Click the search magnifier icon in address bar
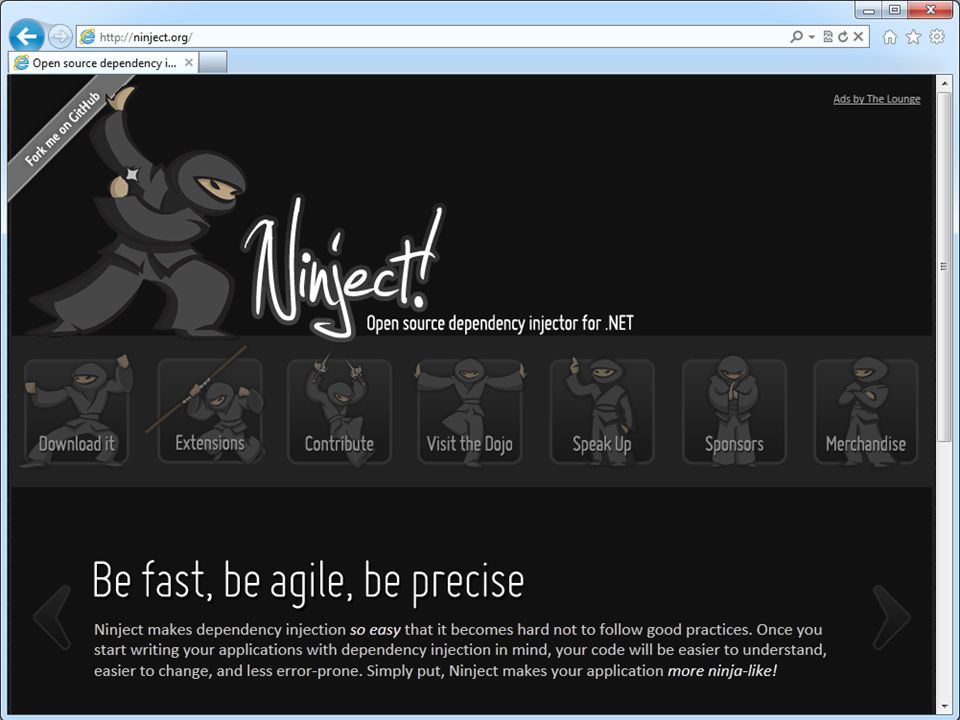Image resolution: width=960 pixels, height=720 pixels. (796, 37)
